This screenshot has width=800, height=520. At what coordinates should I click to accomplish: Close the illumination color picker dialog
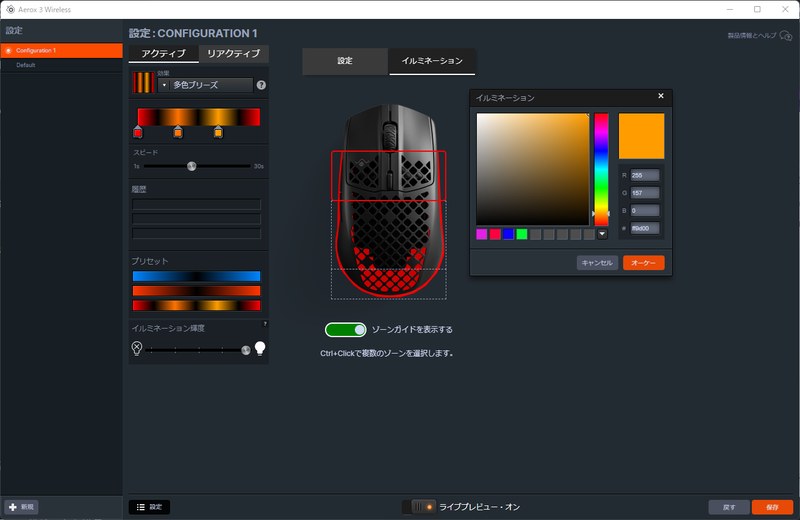coord(661,96)
